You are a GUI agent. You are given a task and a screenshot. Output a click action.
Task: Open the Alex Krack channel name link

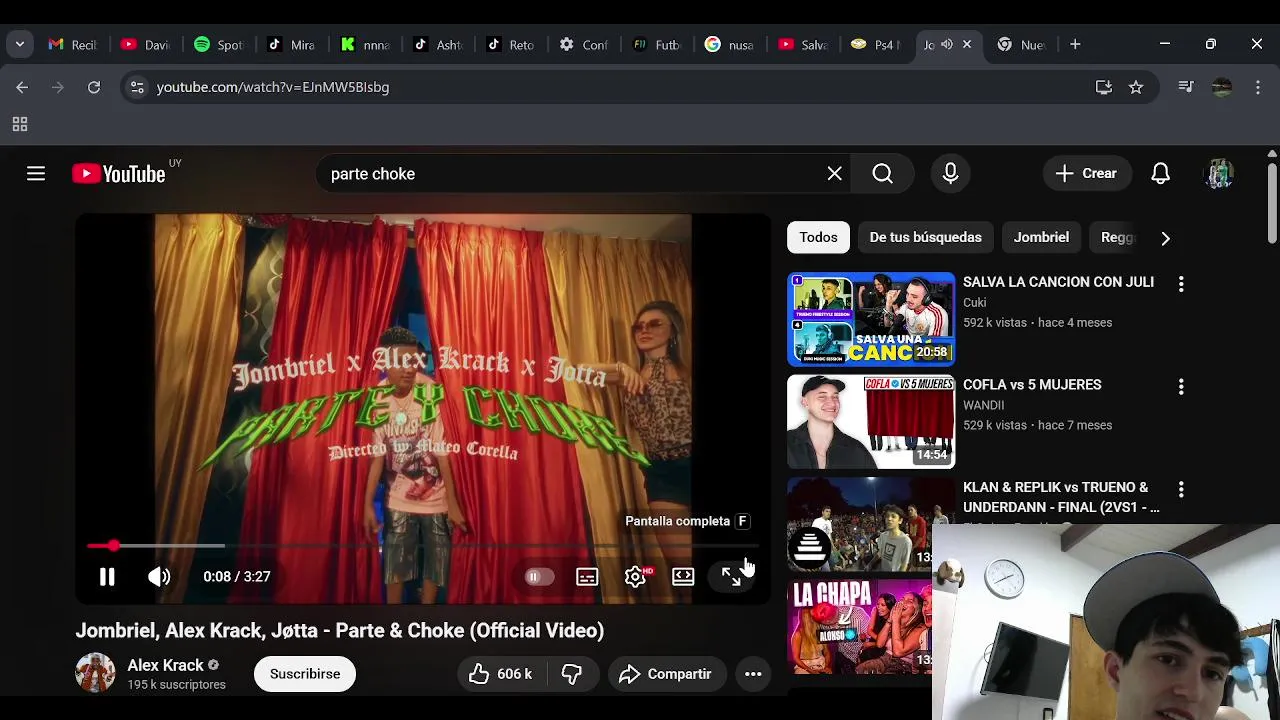tap(165, 665)
